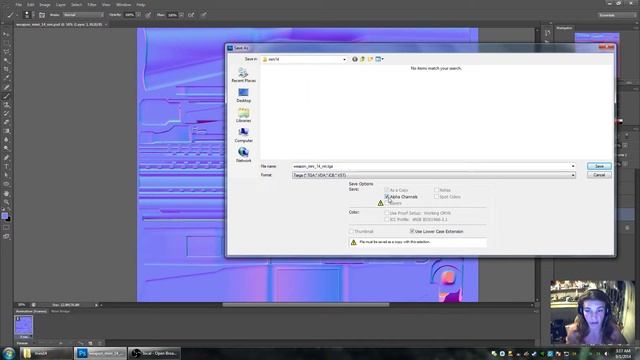Viewport: 640px width, 360px height.
Task: Toggle the brush panel button in options bar
Action: (42, 15)
